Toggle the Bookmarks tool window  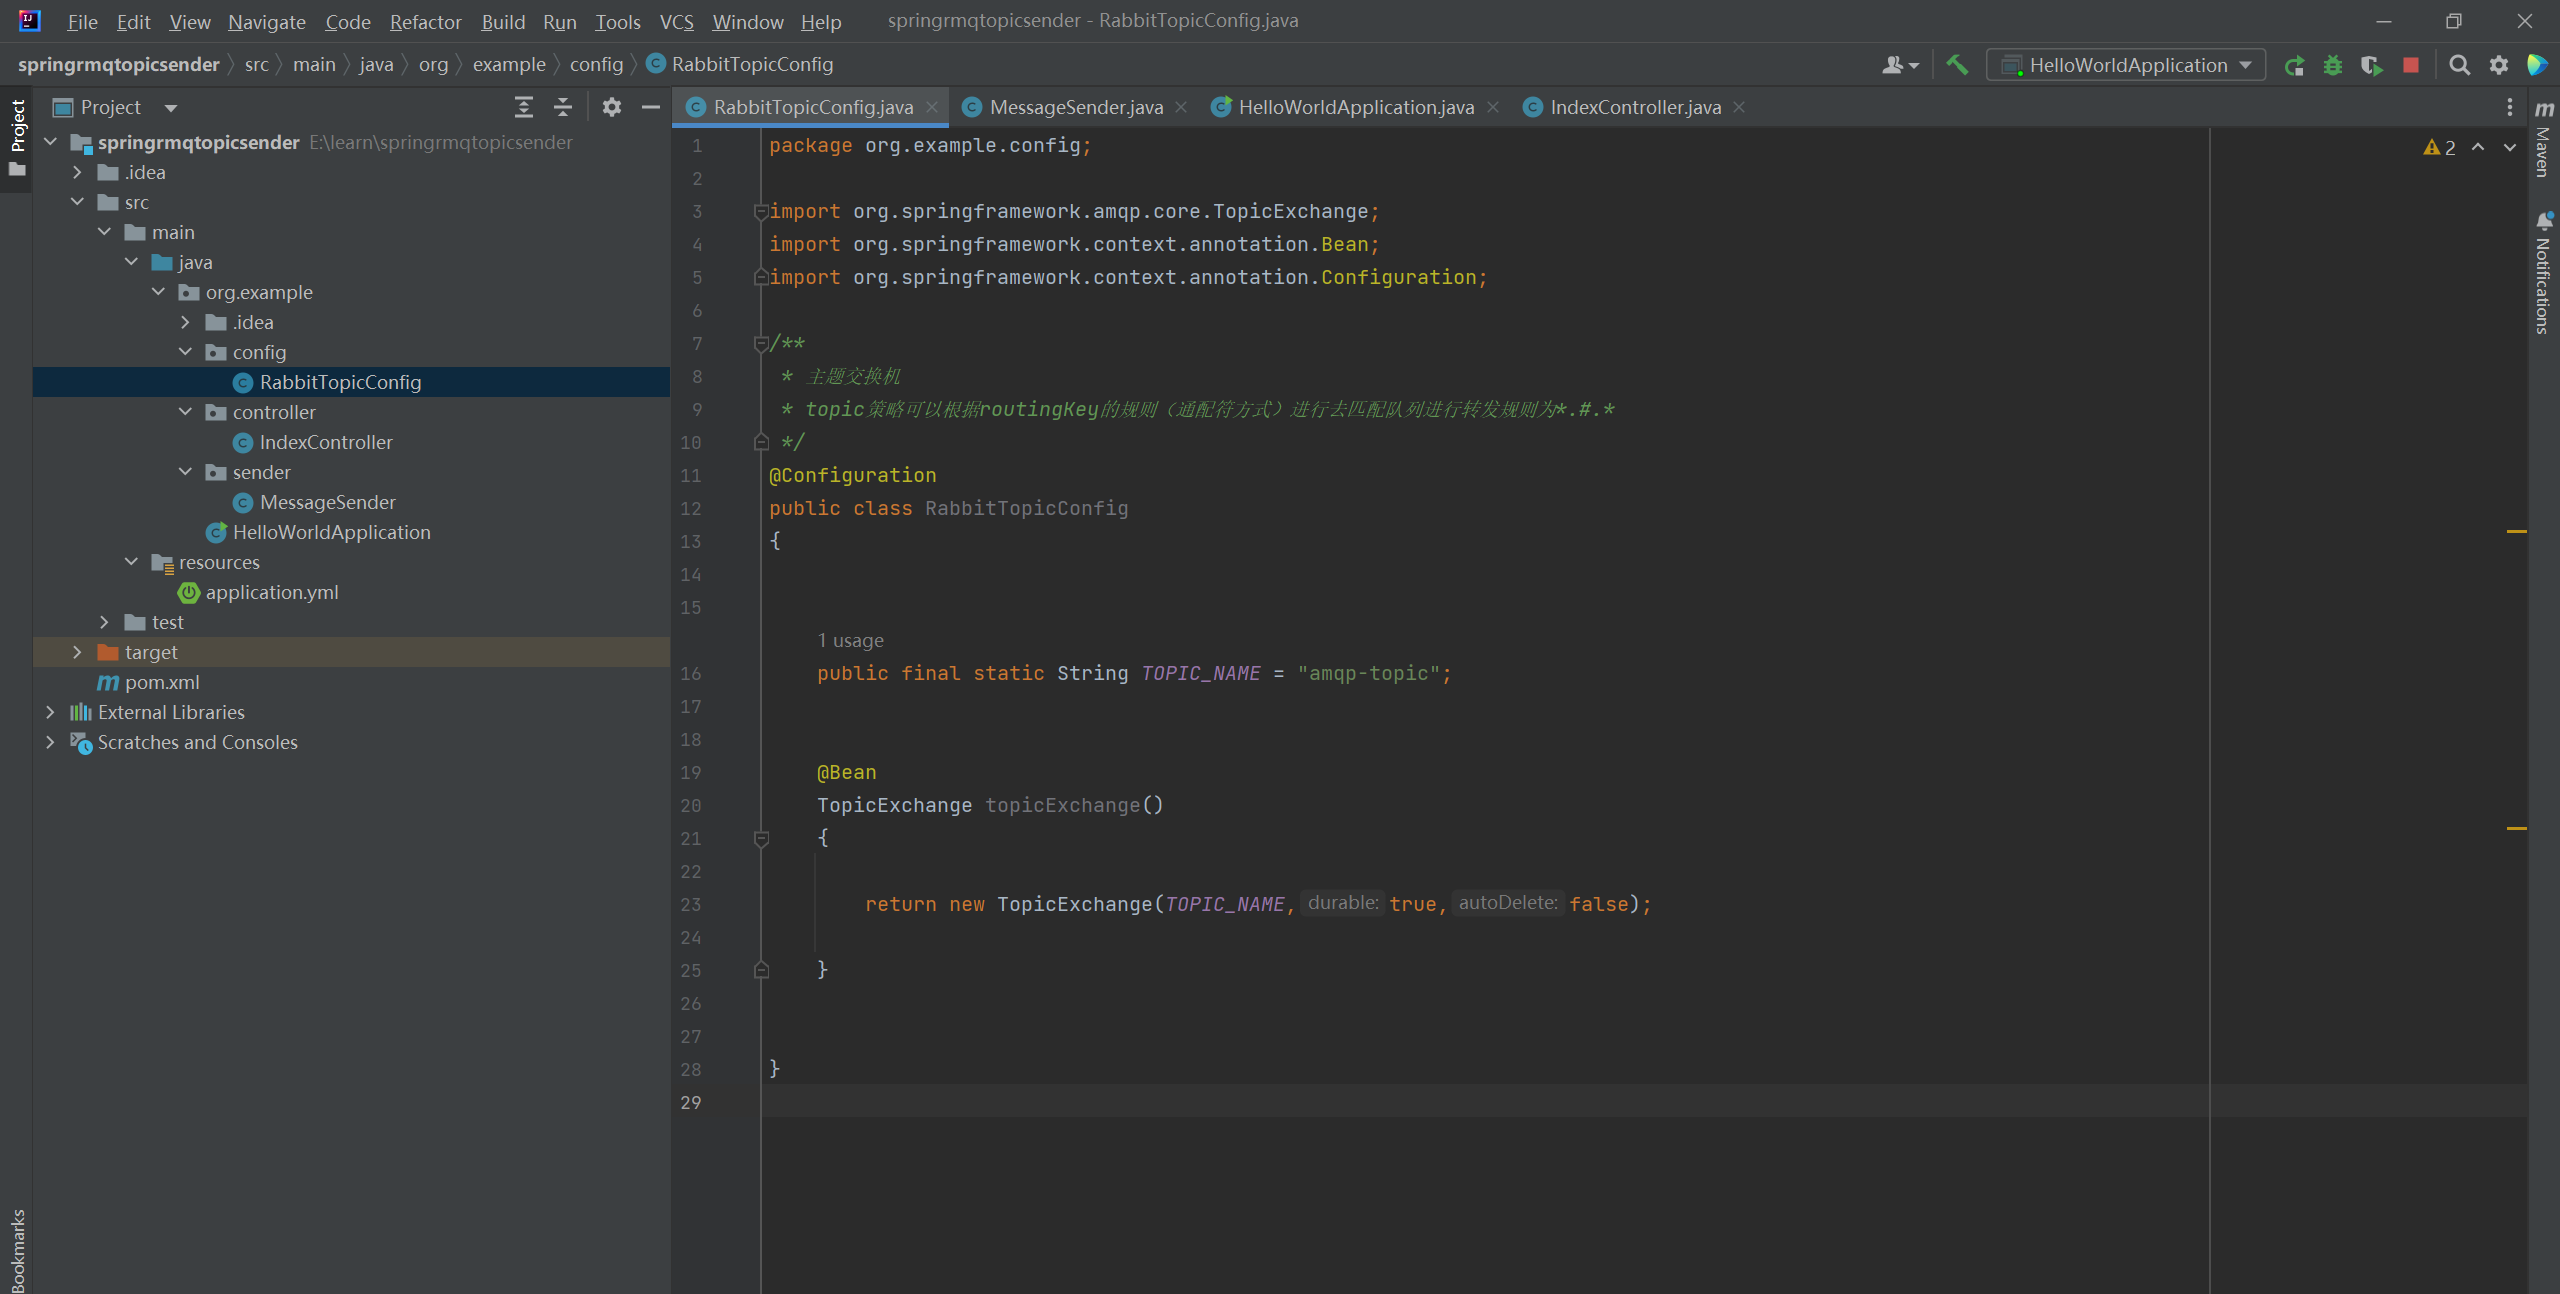[17, 1250]
